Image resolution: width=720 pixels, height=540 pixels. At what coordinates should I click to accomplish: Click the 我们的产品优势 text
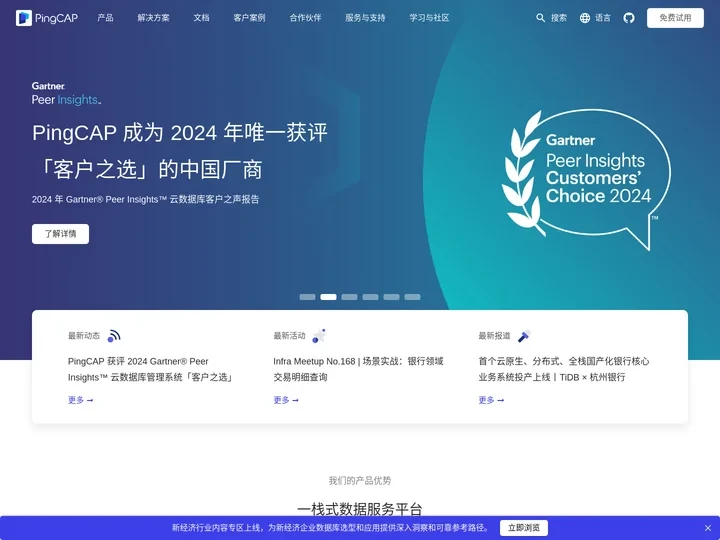click(360, 481)
